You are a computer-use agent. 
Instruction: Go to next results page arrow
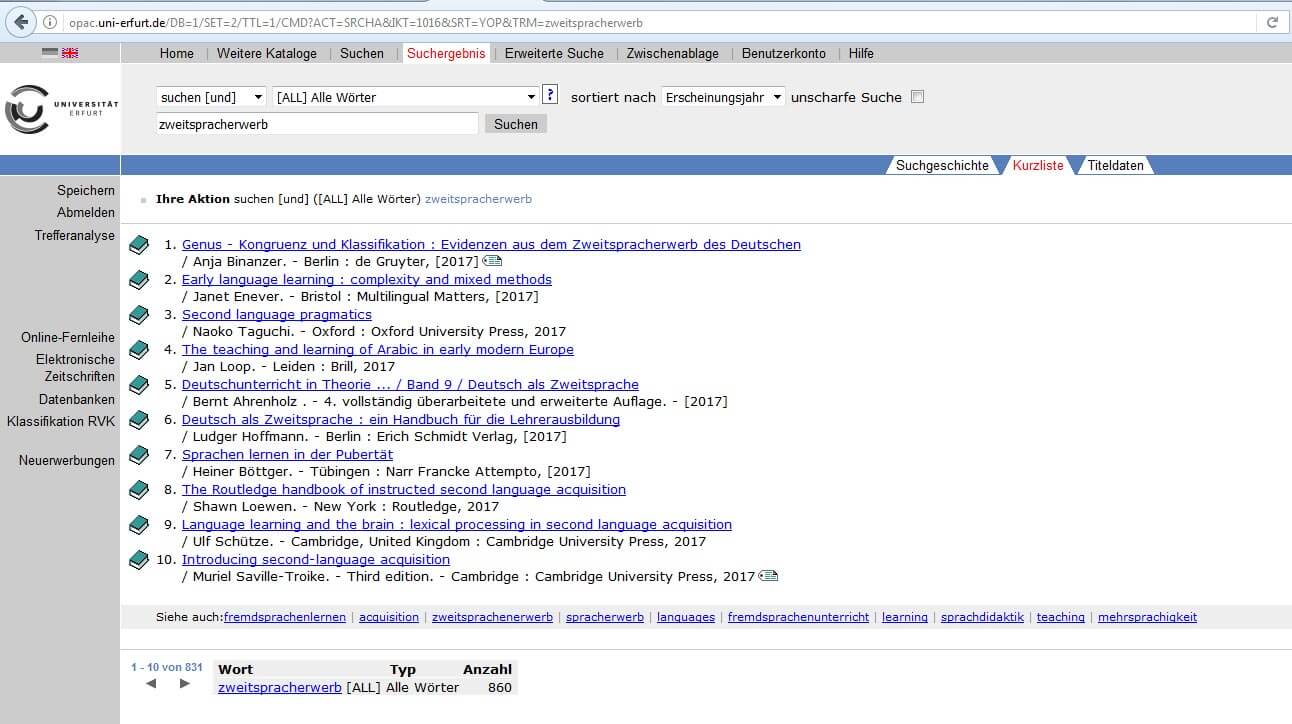click(184, 684)
